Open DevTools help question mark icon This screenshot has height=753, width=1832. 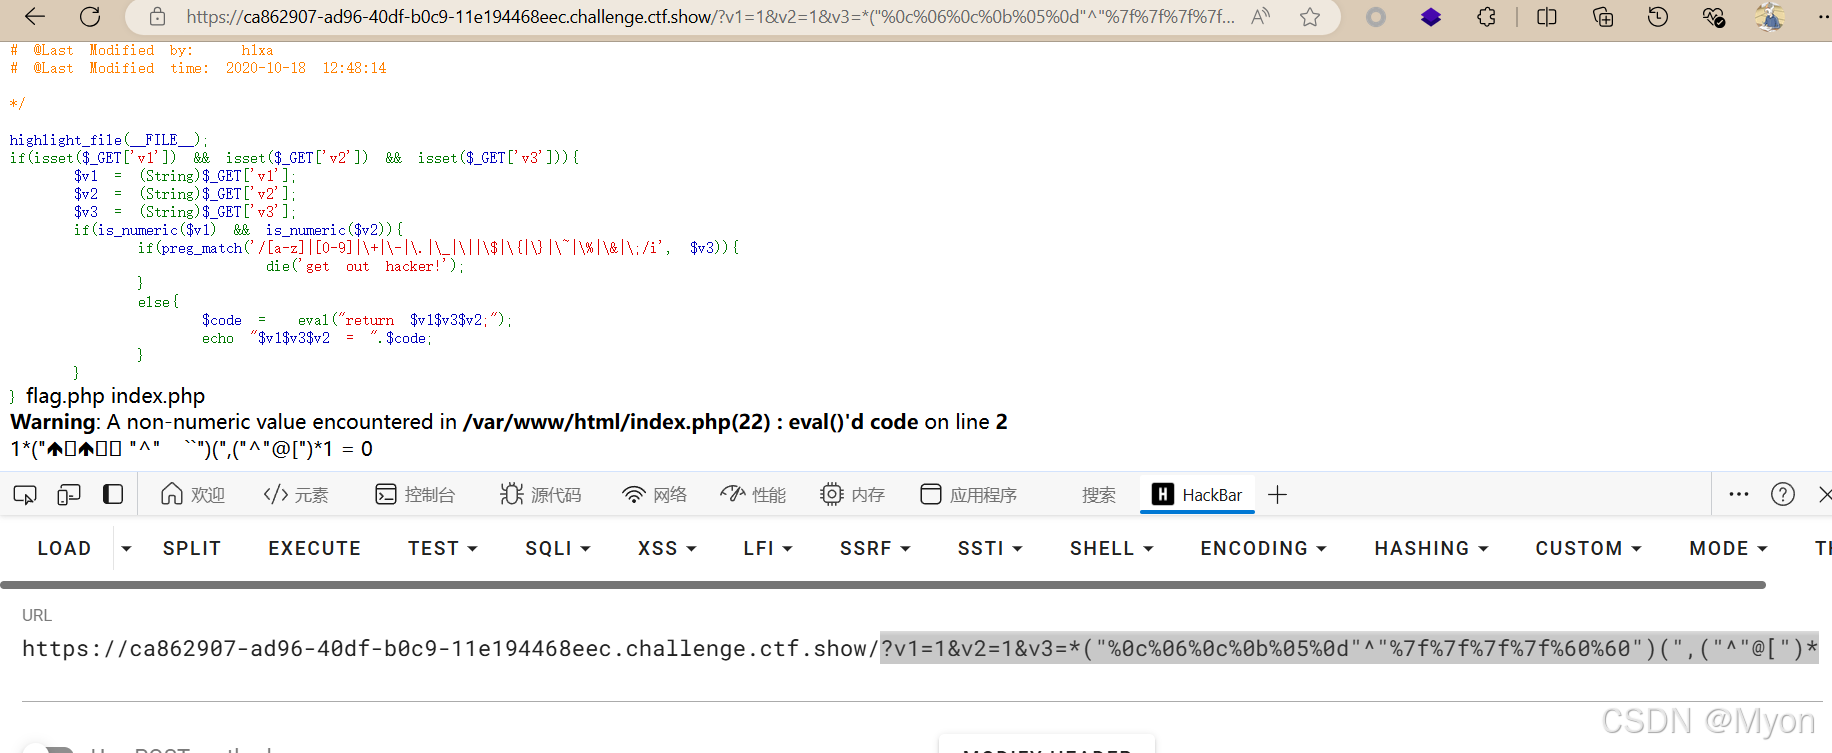coord(1782,495)
